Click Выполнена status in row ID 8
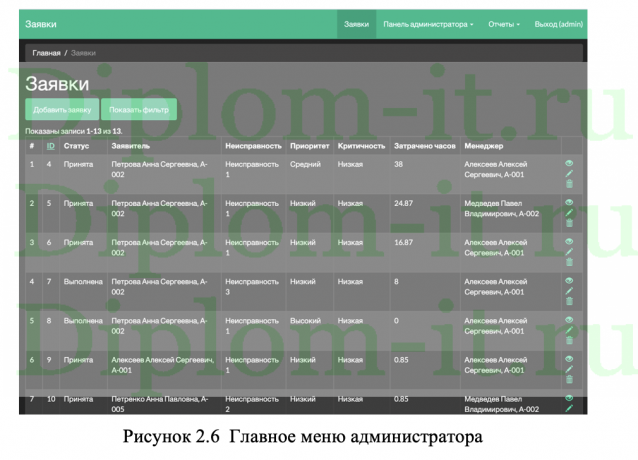 point(83,321)
